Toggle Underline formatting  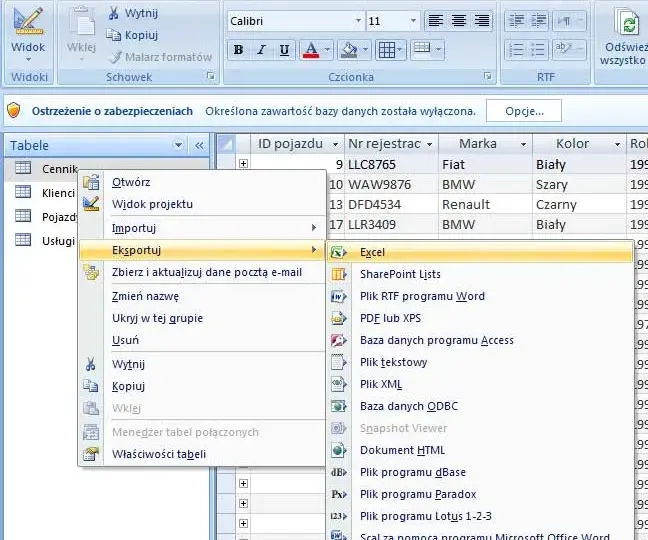click(x=284, y=50)
